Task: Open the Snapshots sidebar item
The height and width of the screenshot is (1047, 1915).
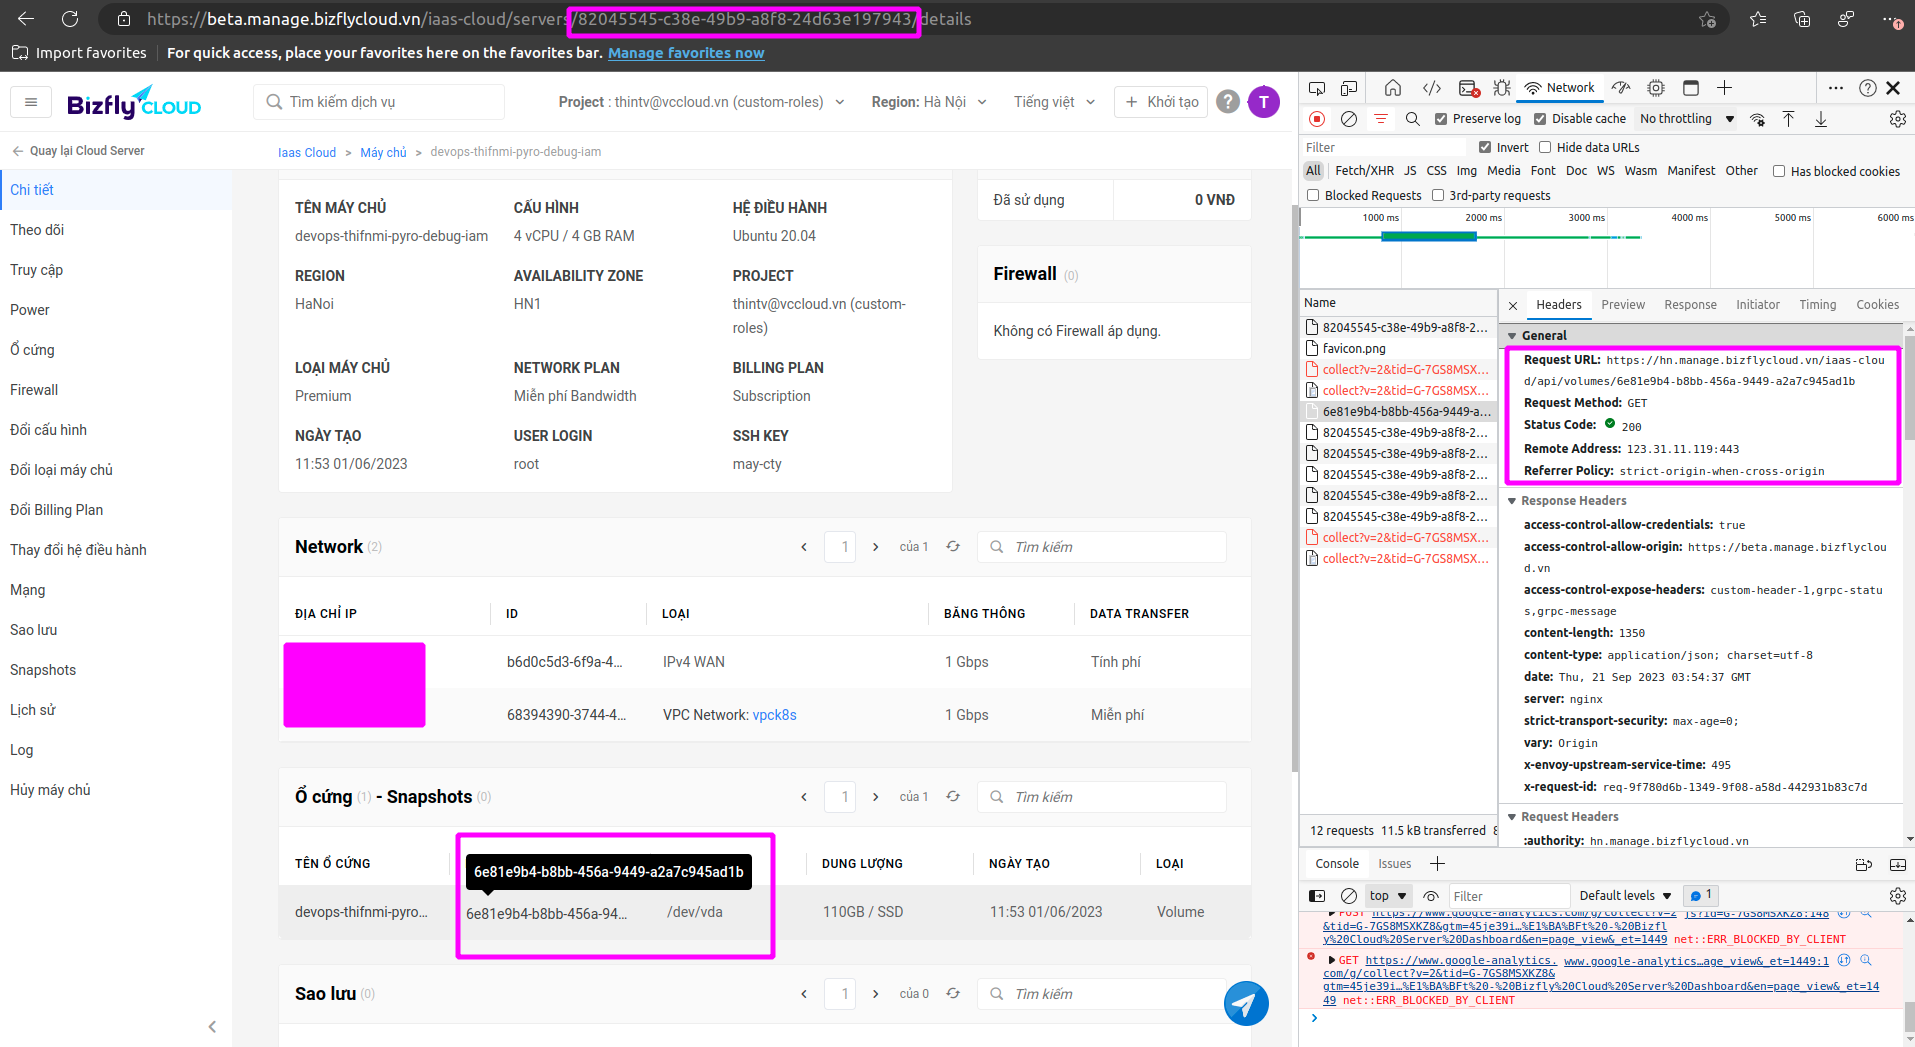Action: [43, 670]
